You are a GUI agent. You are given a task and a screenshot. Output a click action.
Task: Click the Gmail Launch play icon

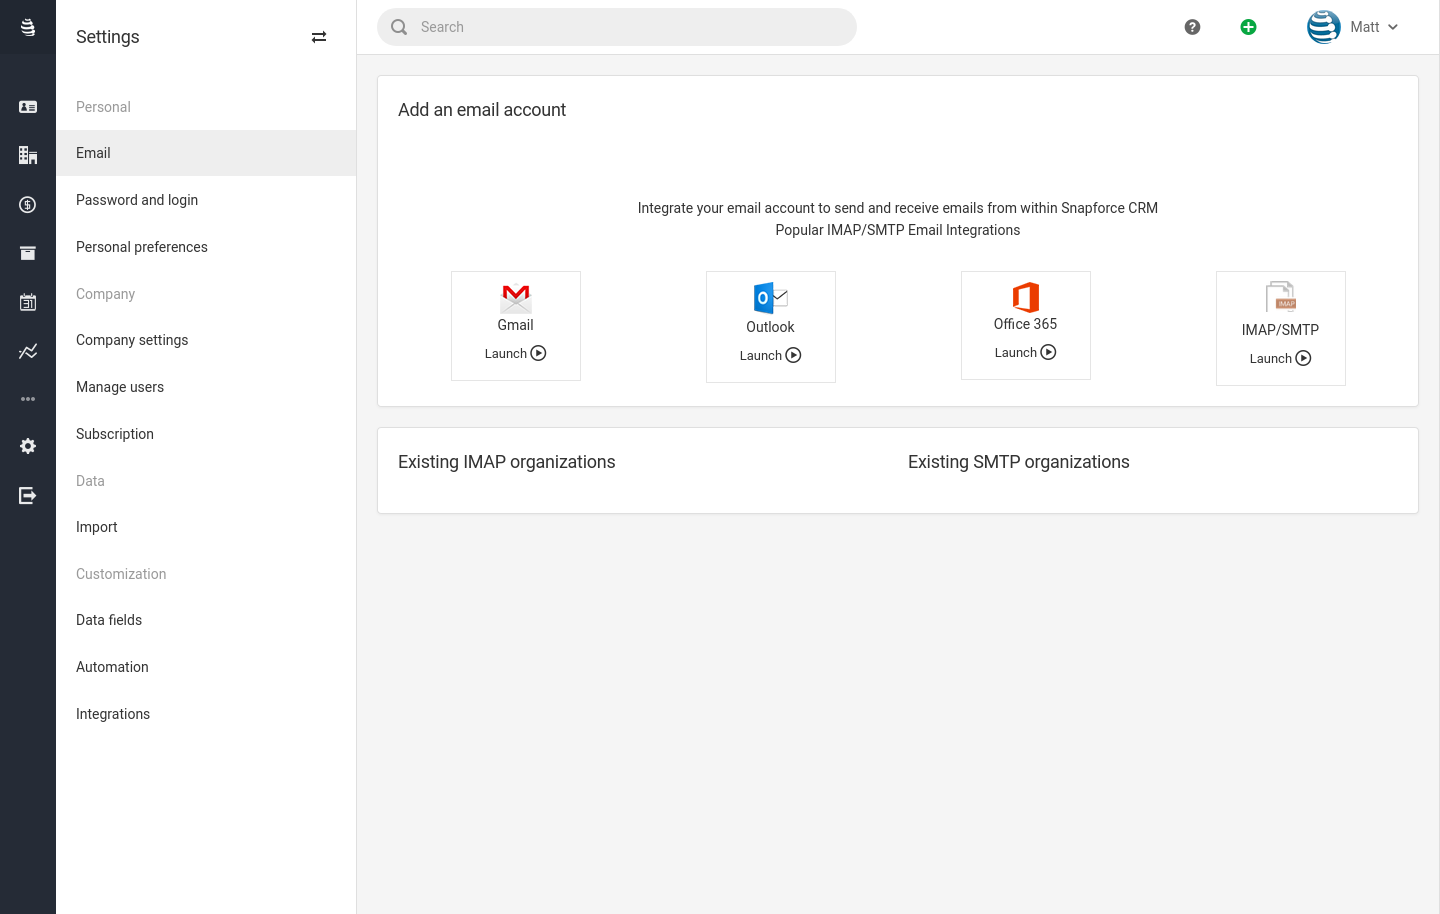539,353
